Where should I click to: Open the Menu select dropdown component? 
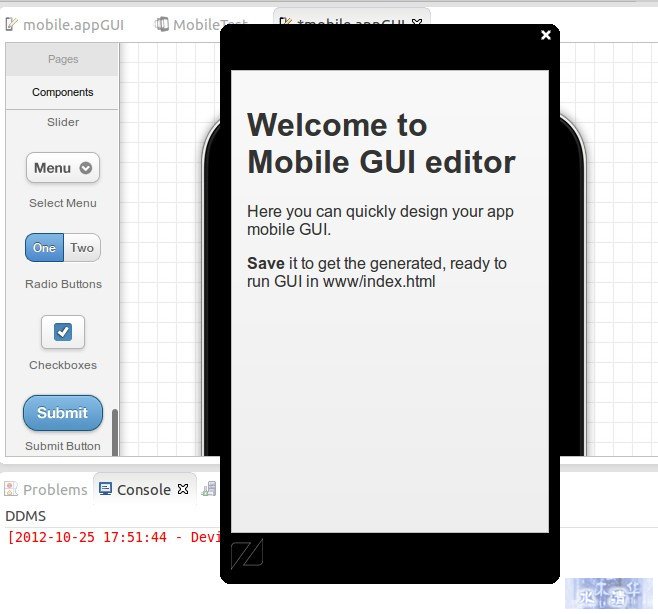[63, 168]
